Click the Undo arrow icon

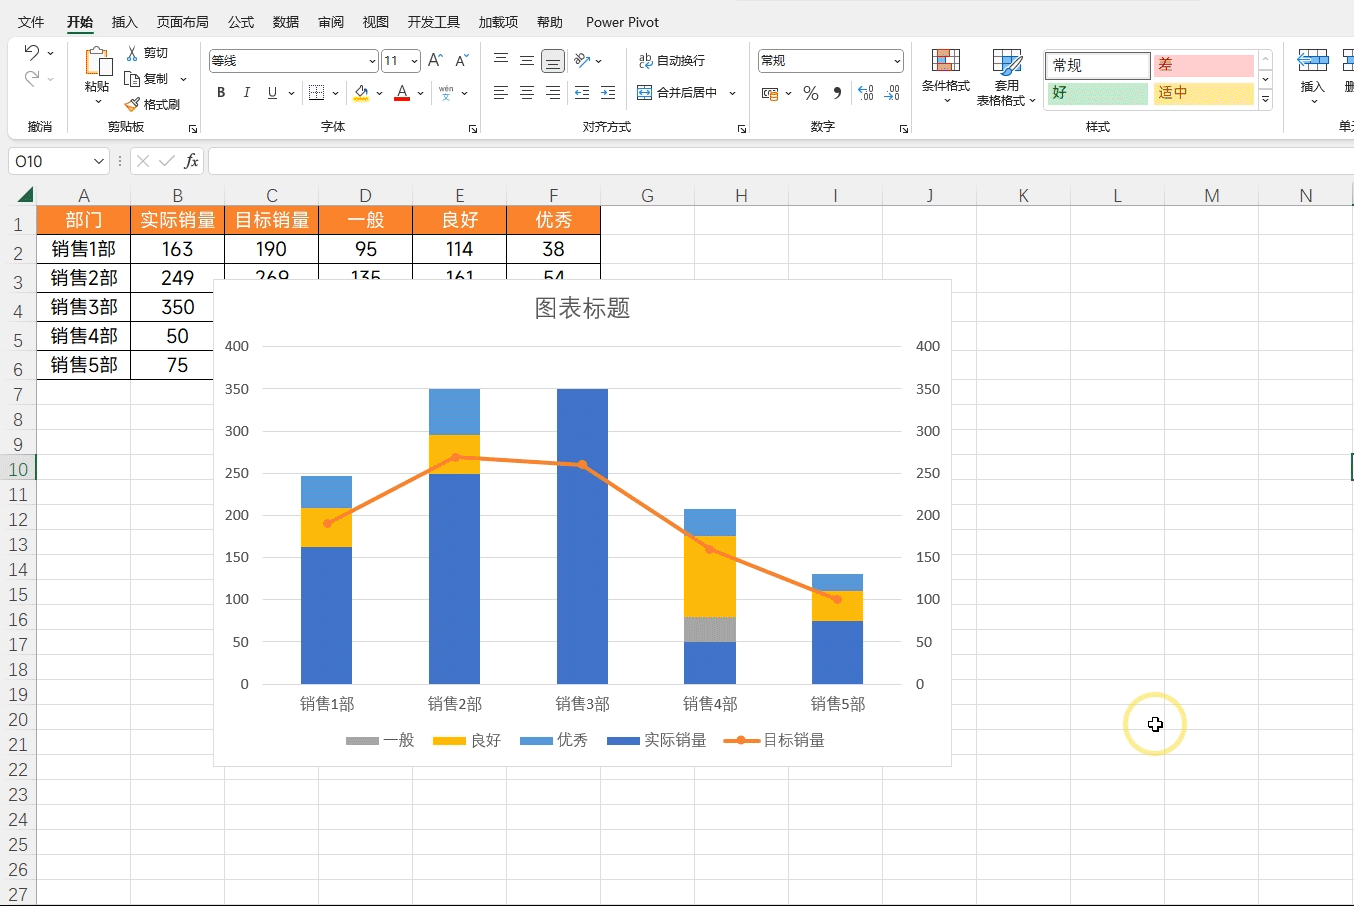pyautogui.click(x=32, y=53)
